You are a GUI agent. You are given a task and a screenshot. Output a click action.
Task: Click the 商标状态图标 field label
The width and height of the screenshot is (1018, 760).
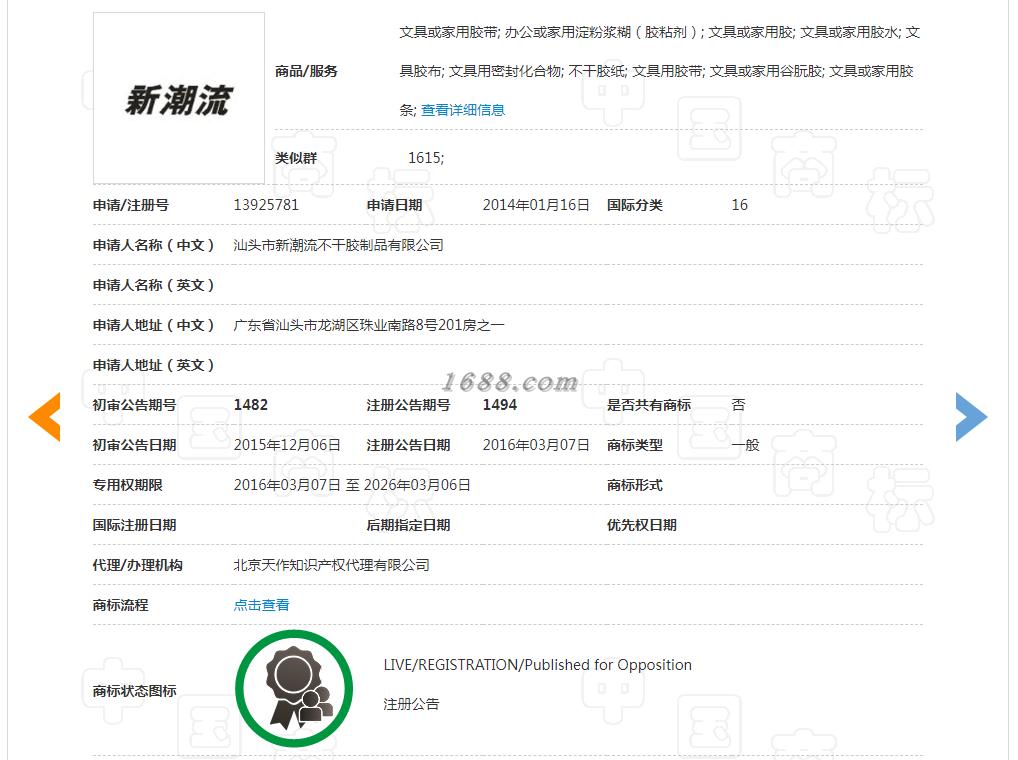point(134,691)
